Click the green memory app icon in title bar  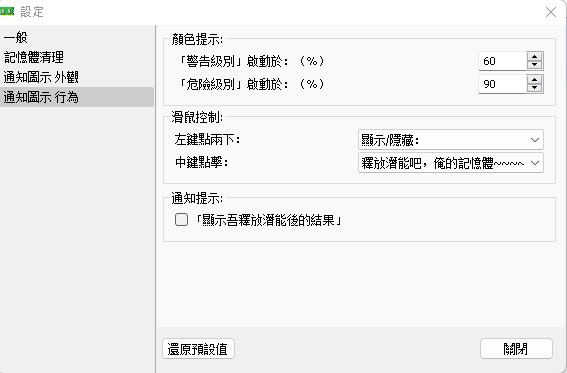pyautogui.click(x=7, y=11)
